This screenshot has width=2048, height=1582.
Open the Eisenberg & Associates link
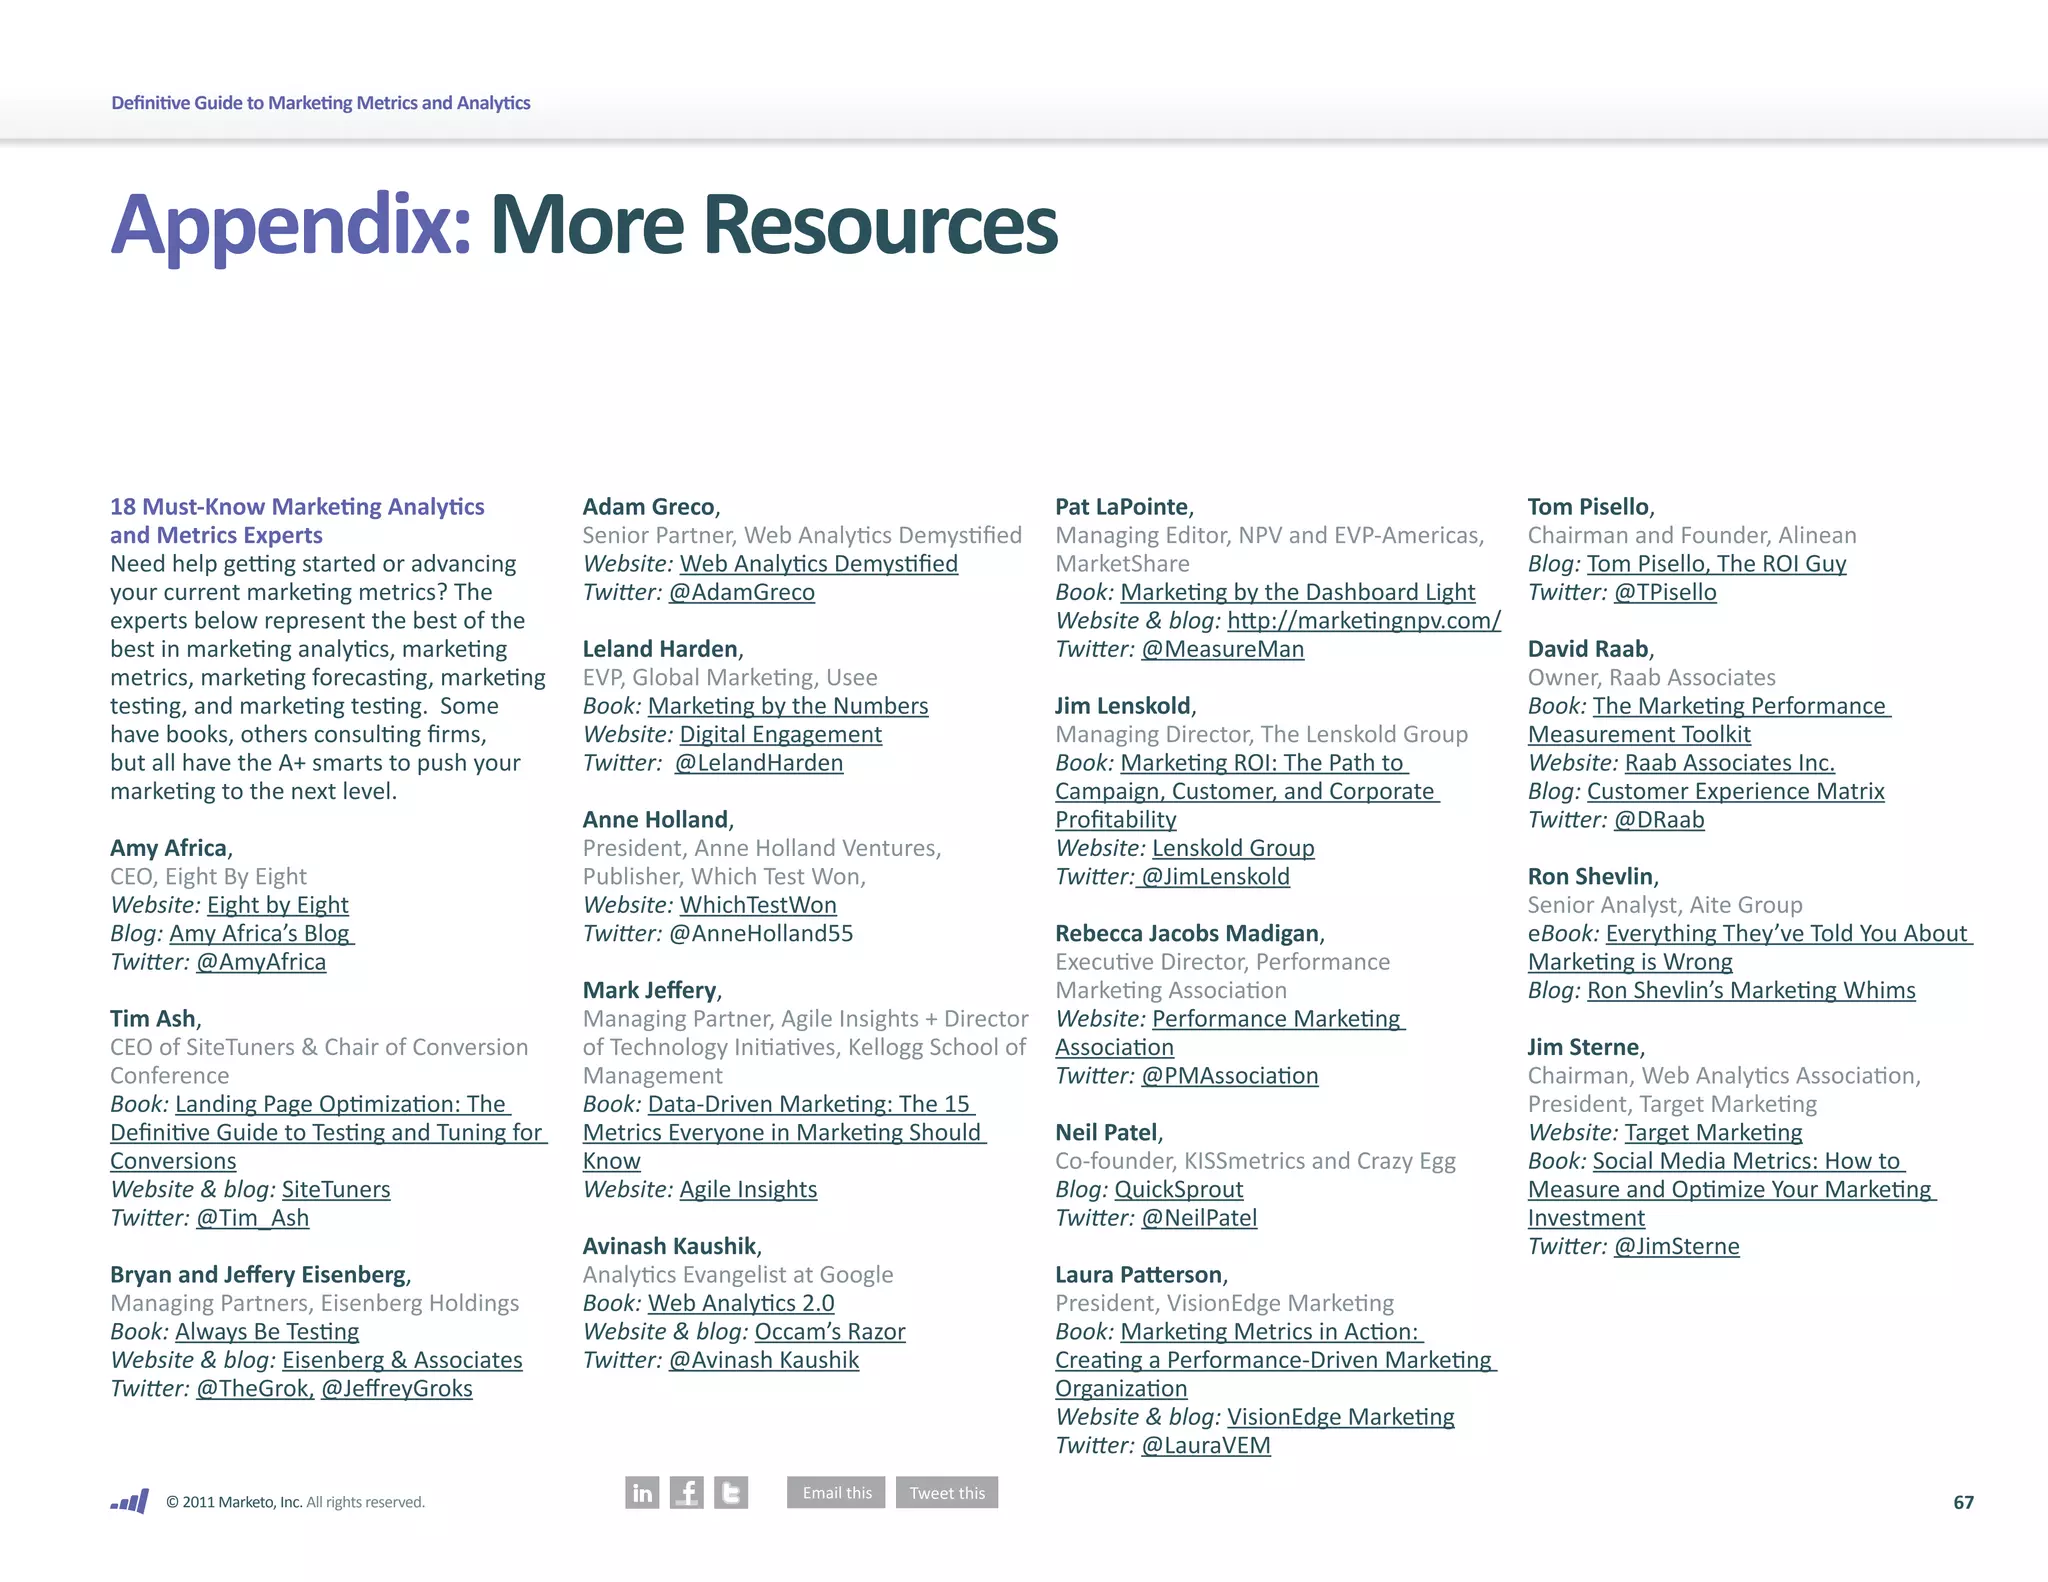coord(402,1360)
